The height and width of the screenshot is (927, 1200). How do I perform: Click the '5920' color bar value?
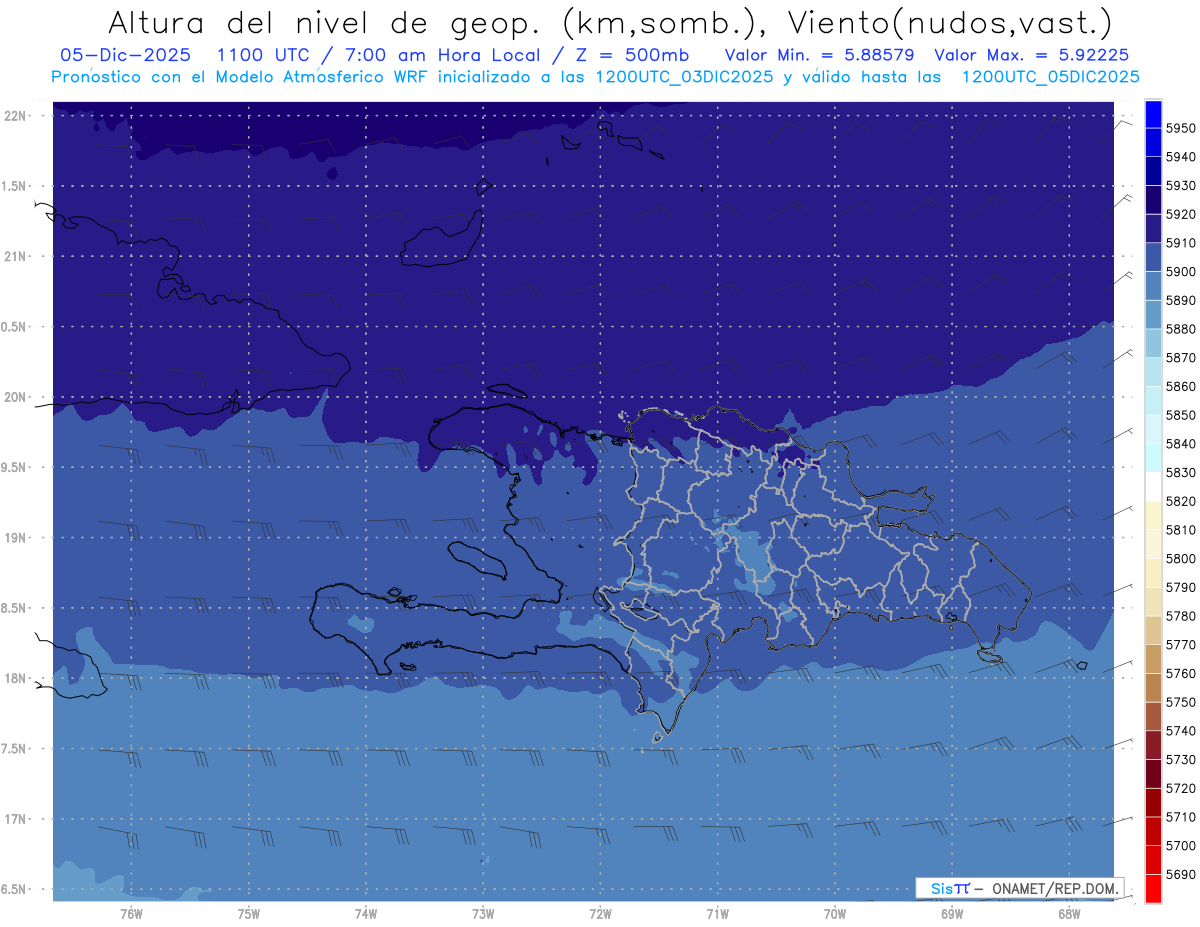tap(1180, 214)
